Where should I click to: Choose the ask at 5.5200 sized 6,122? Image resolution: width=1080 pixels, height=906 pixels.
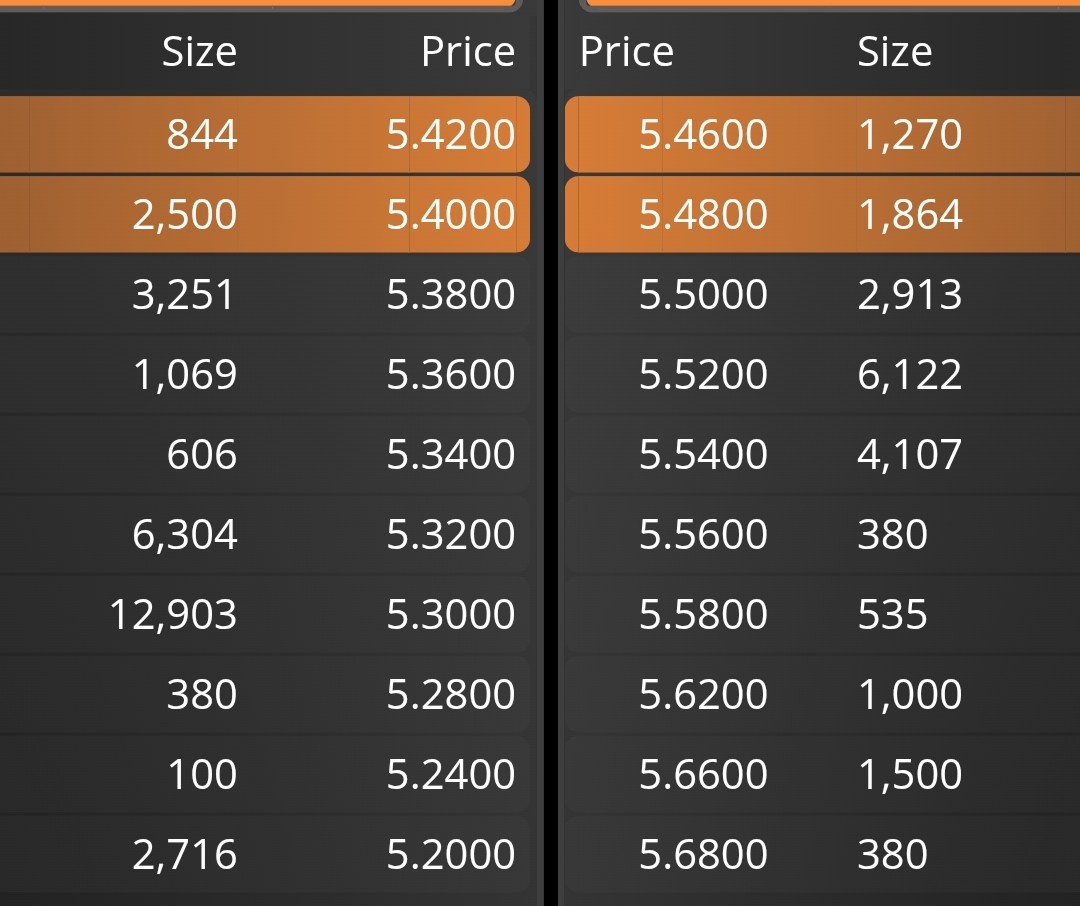tap(822, 374)
